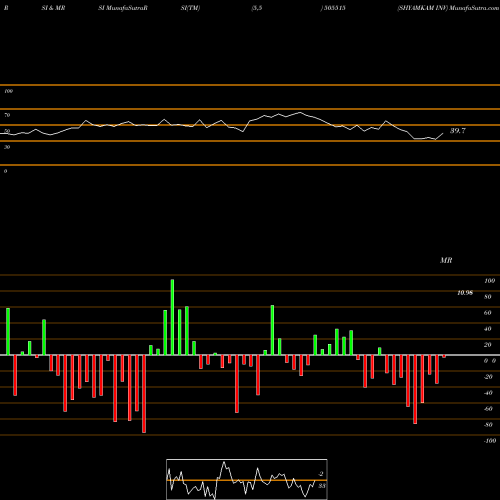Click the MRSI value label 10.98
Viewport: 500px width, 500px height.
pos(465,293)
